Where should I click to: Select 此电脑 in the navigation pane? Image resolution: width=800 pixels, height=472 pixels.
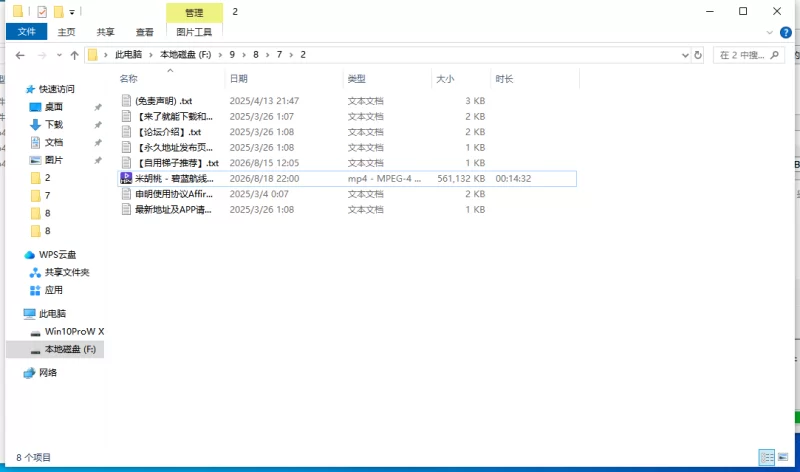(52, 314)
